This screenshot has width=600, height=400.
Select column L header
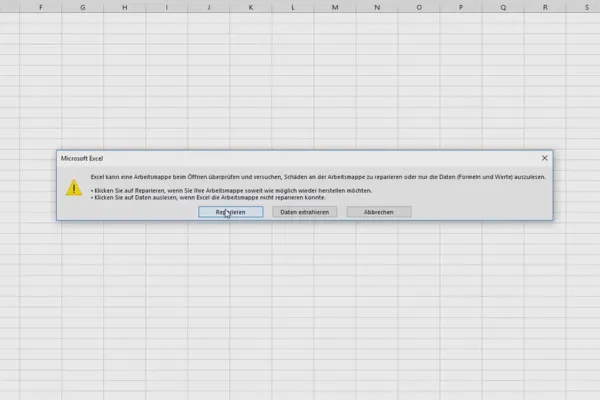point(293,7)
